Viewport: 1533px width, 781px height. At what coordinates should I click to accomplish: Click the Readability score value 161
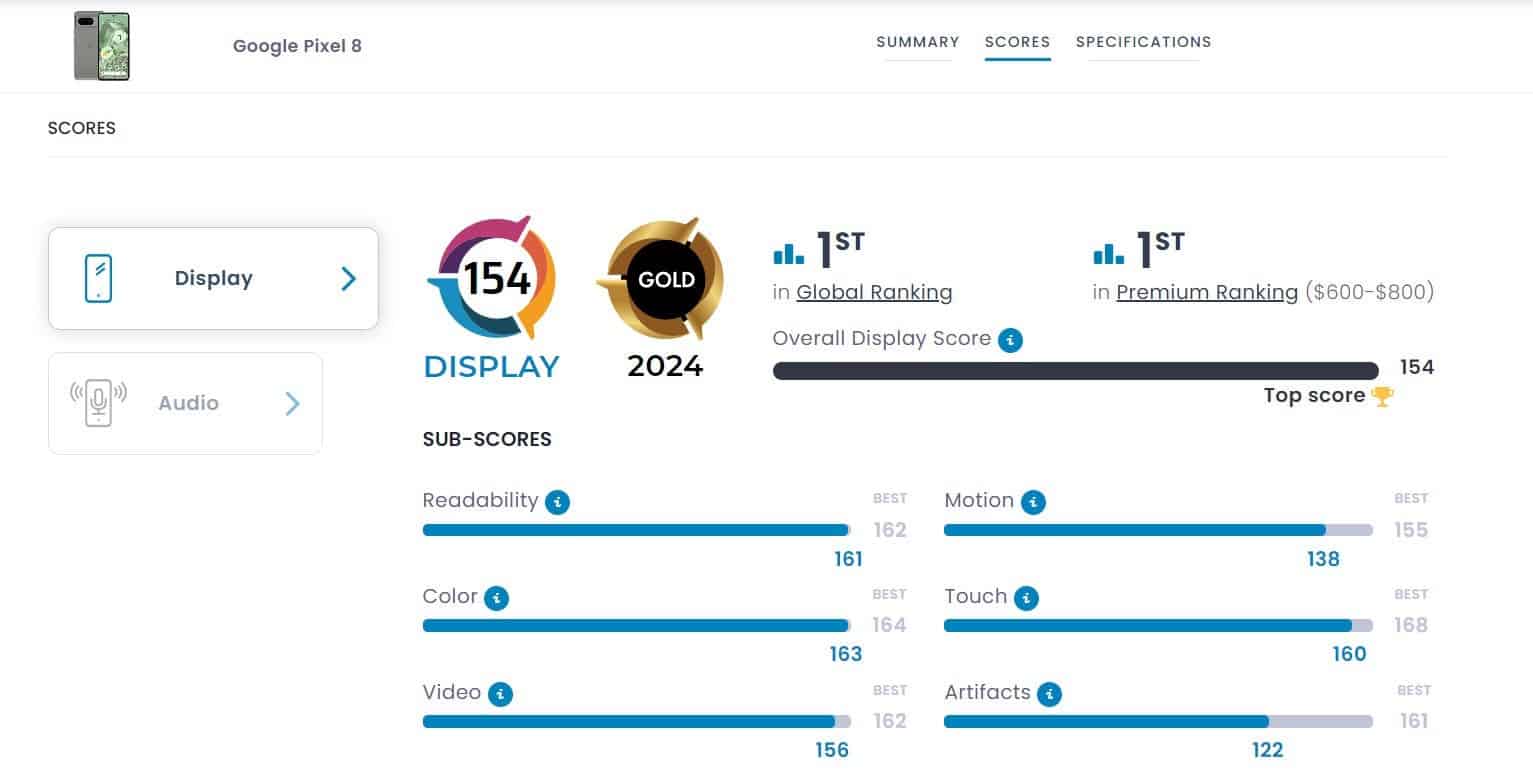point(848,559)
